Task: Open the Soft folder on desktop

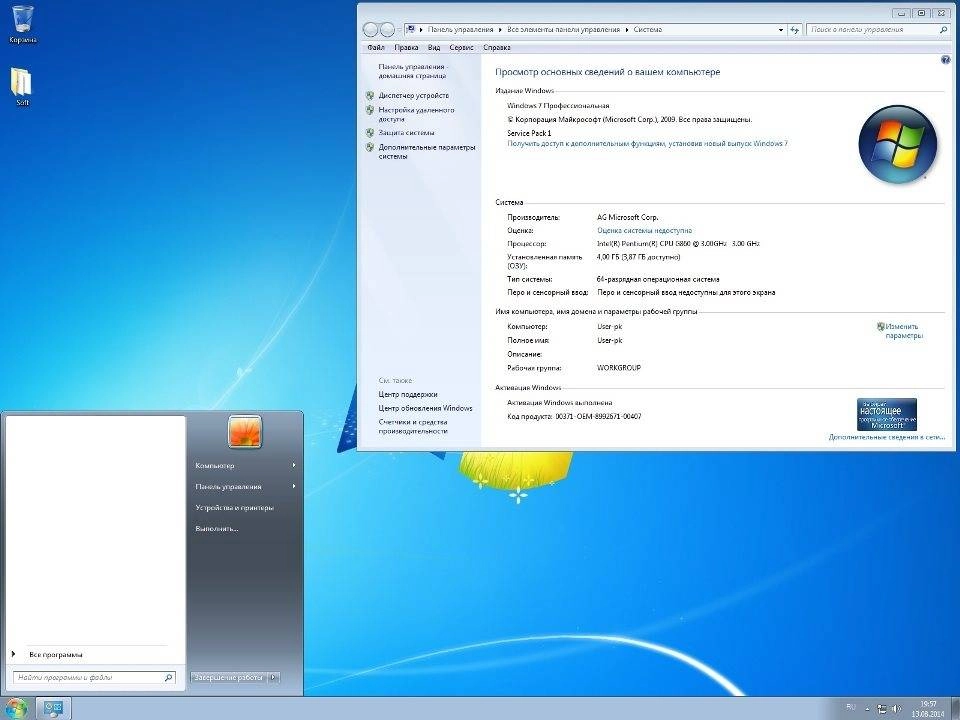Action: click(x=22, y=86)
